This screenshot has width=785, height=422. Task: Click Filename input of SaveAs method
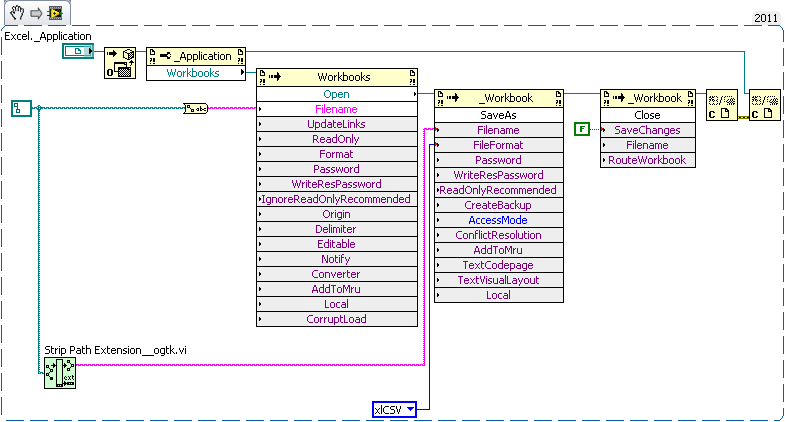click(499, 130)
